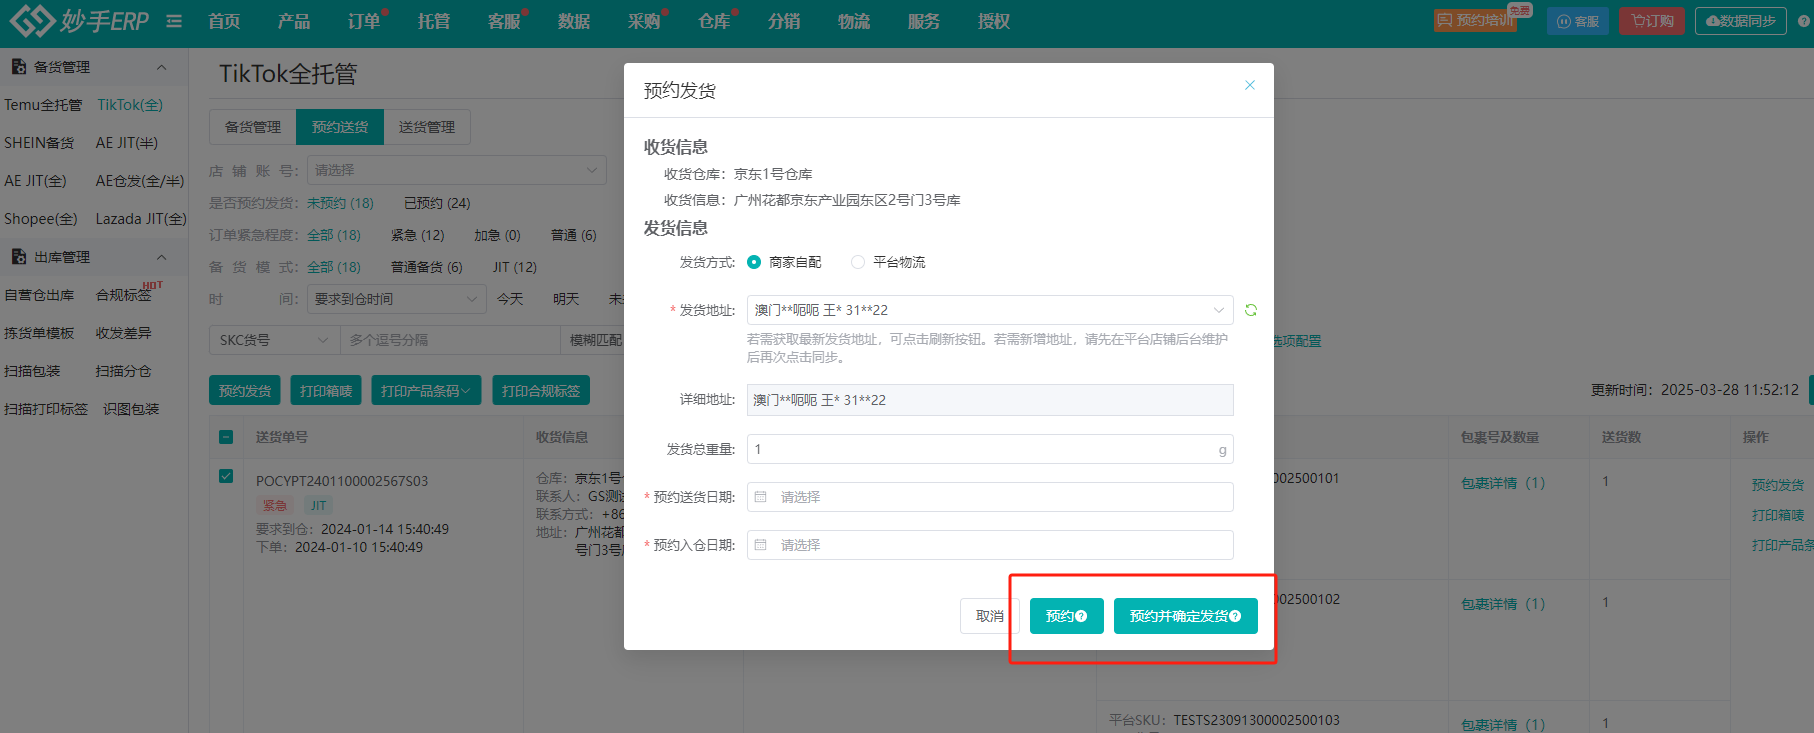Screen dimensions: 1814x733
Task: Click the 预约送货日期 date field
Action: tap(990, 497)
